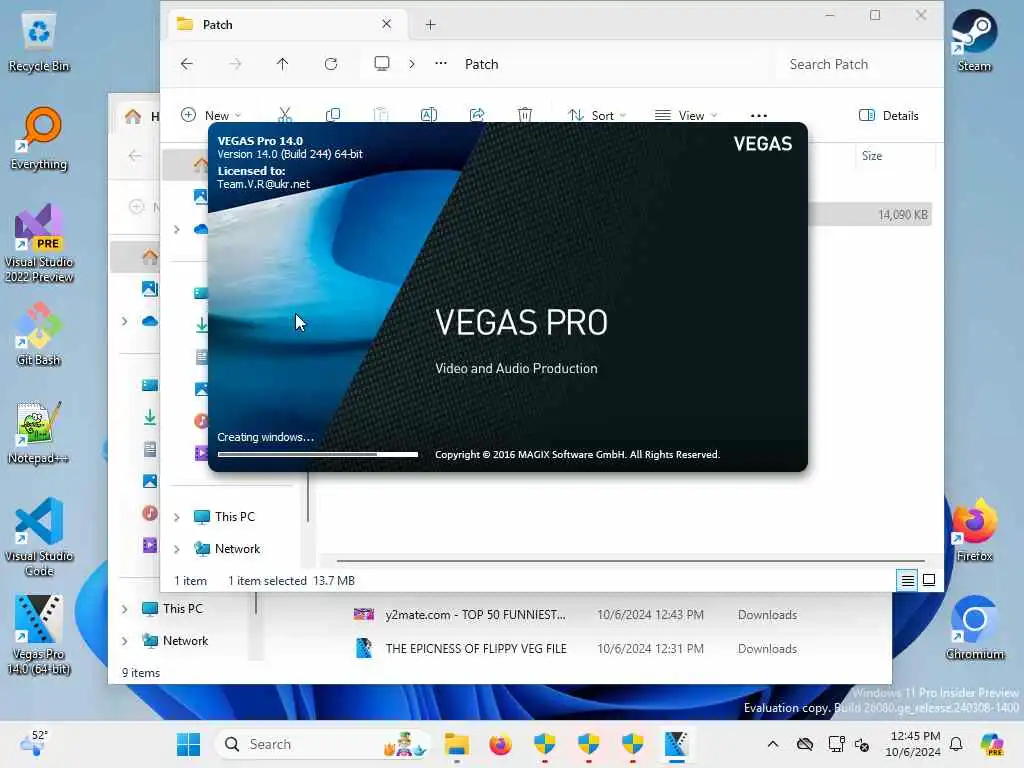
Task: Expand This PC in the back window
Action: click(x=124, y=609)
